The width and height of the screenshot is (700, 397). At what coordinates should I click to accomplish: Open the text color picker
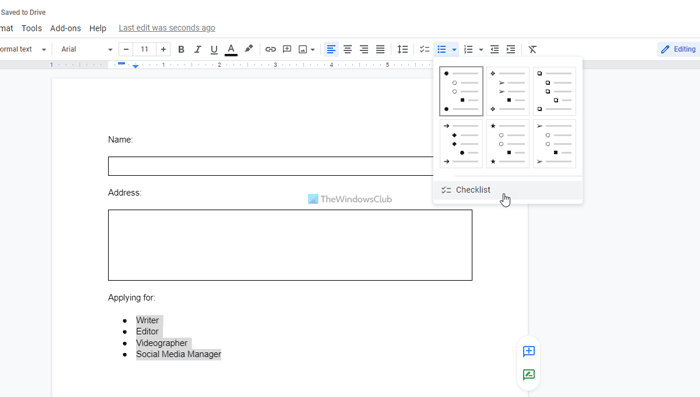click(x=231, y=50)
